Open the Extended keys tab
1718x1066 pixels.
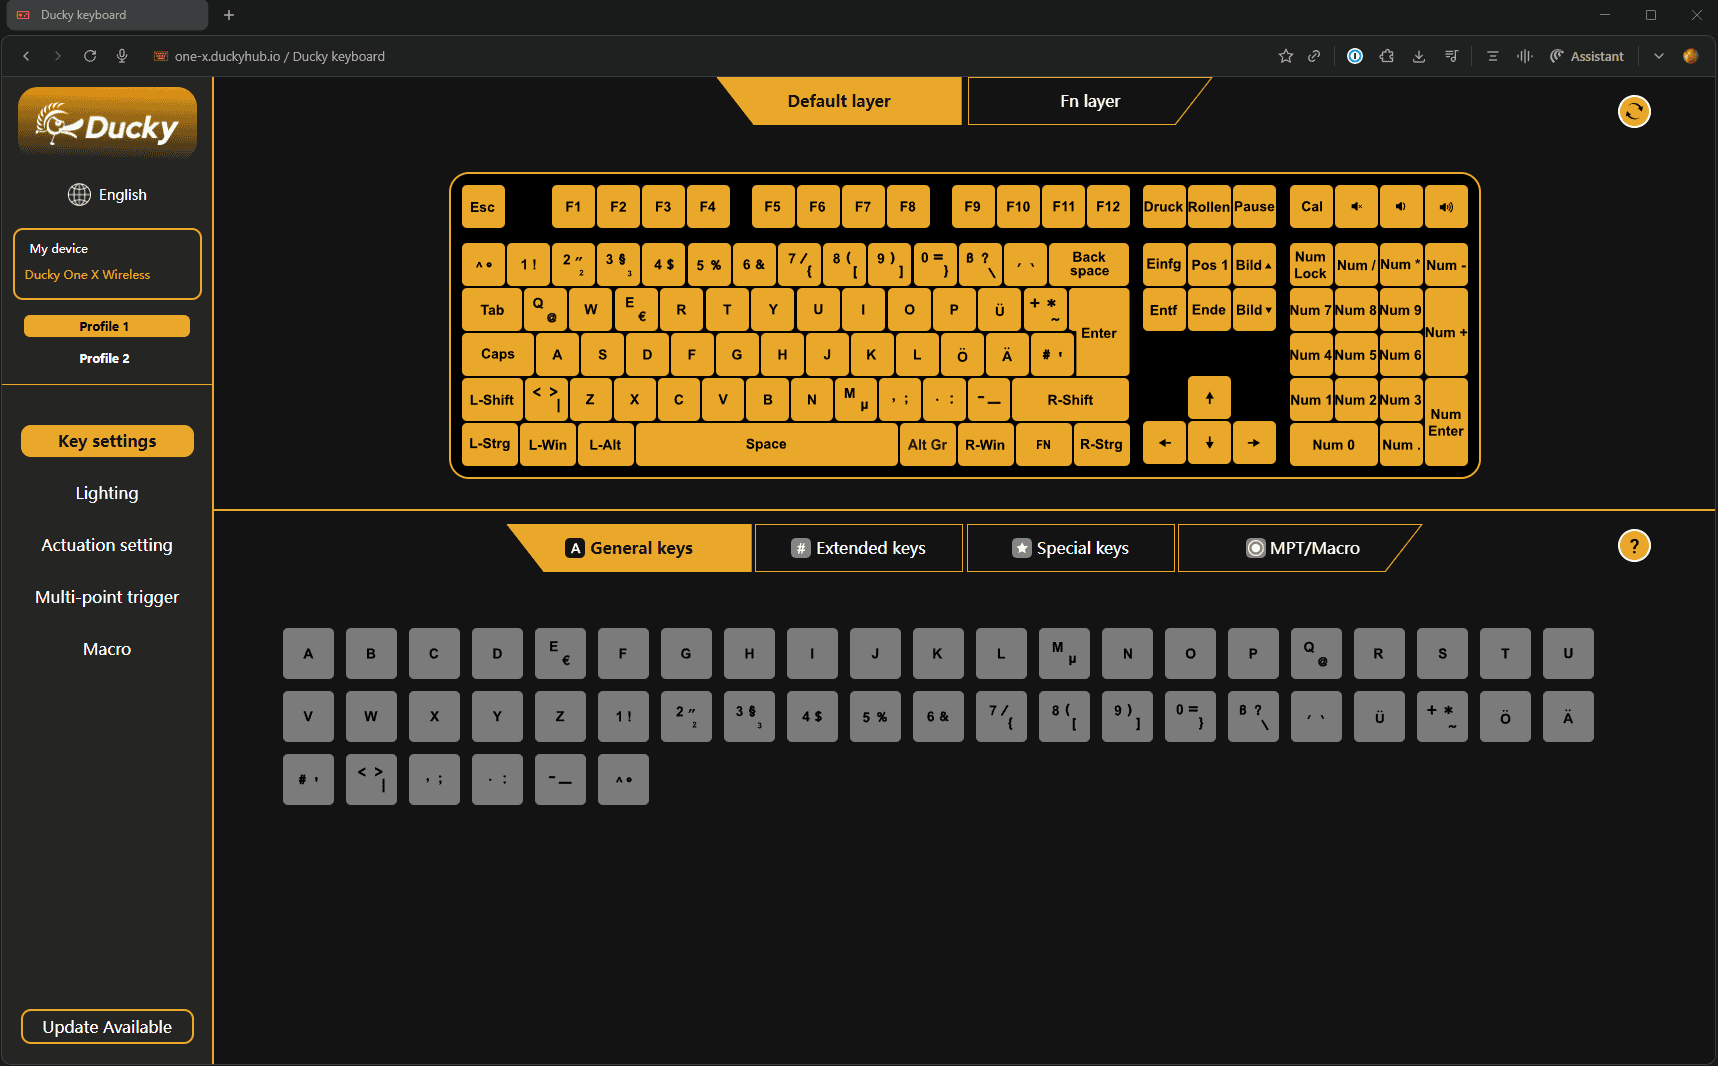(x=858, y=548)
